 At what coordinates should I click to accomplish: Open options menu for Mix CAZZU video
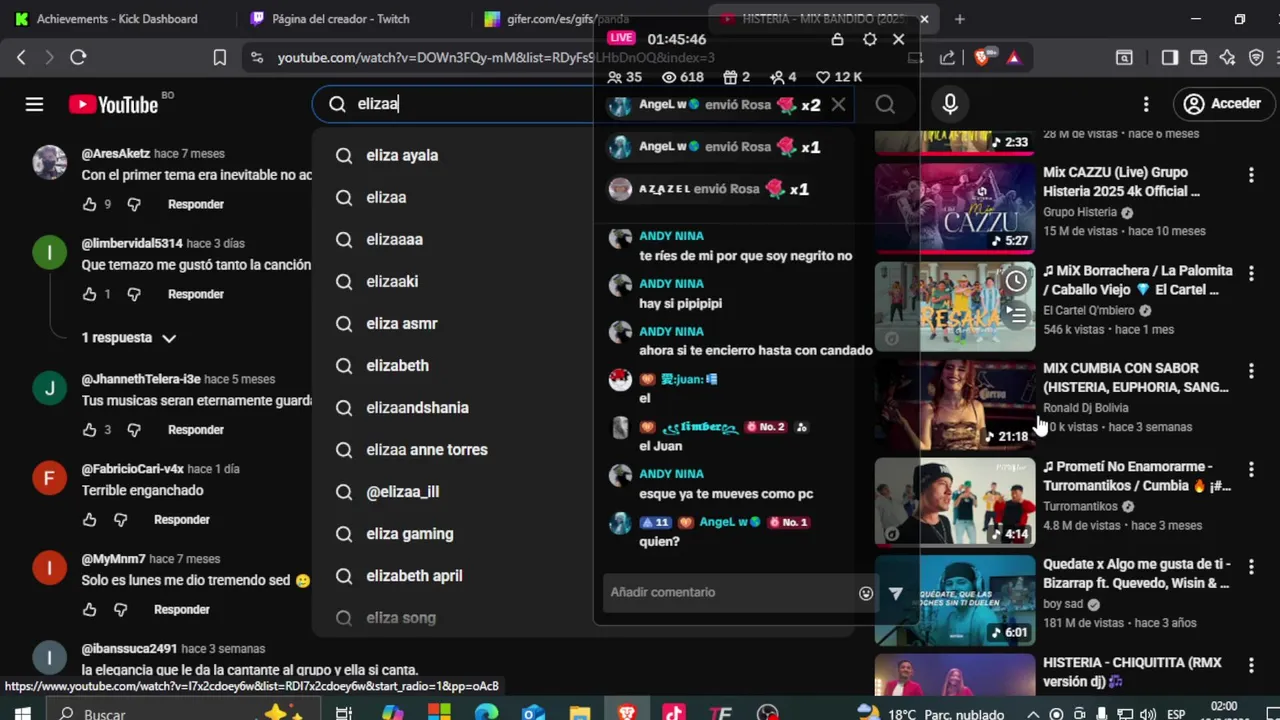1251,176
